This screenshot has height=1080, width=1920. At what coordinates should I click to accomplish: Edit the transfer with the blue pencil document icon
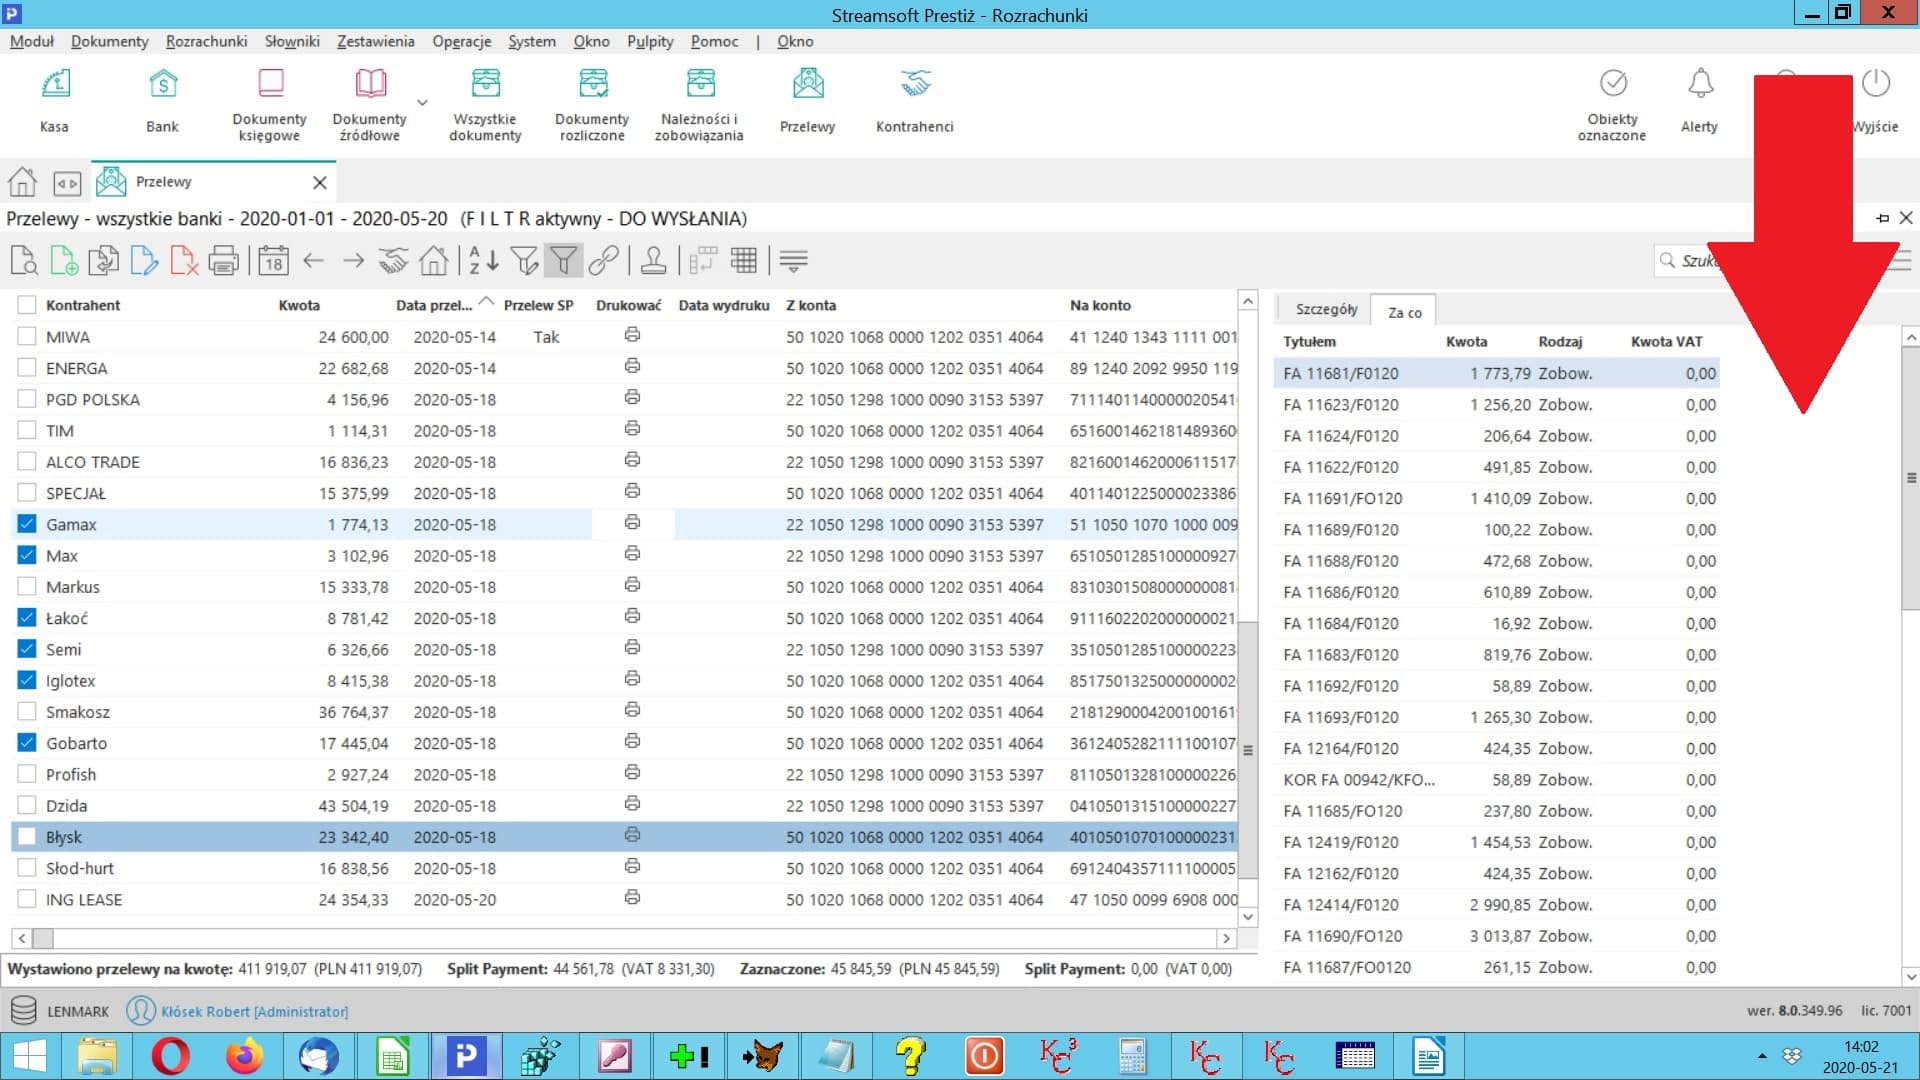click(x=144, y=261)
